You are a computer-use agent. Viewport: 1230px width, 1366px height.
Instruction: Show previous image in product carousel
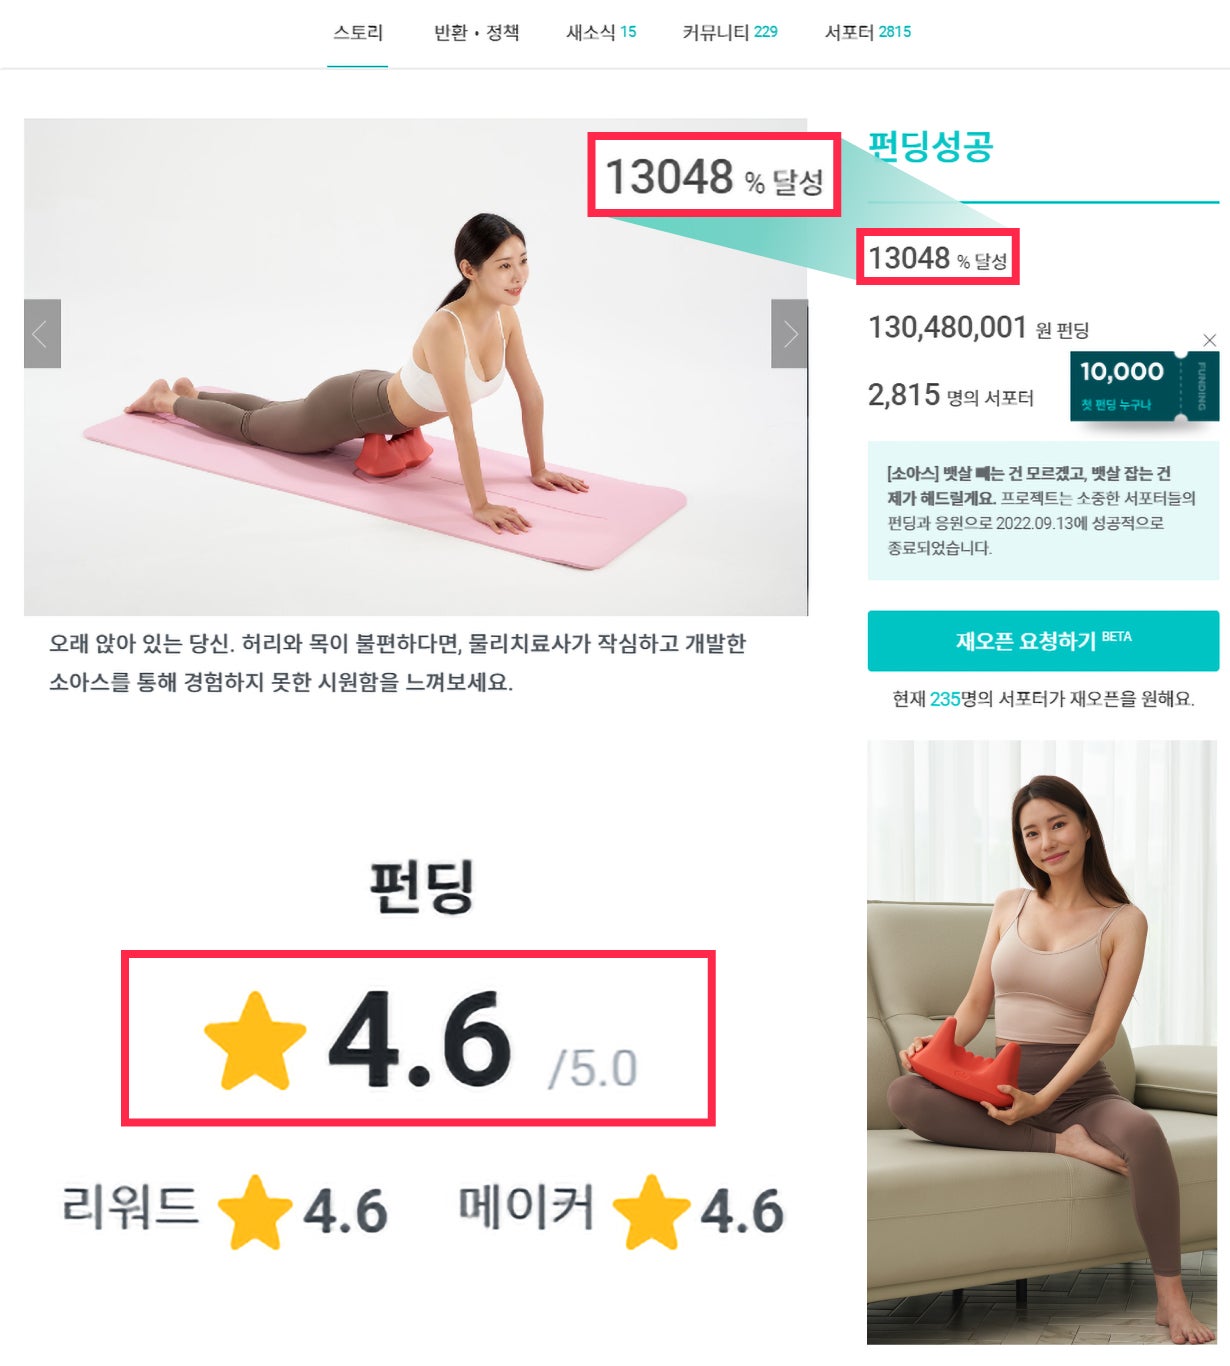42,333
